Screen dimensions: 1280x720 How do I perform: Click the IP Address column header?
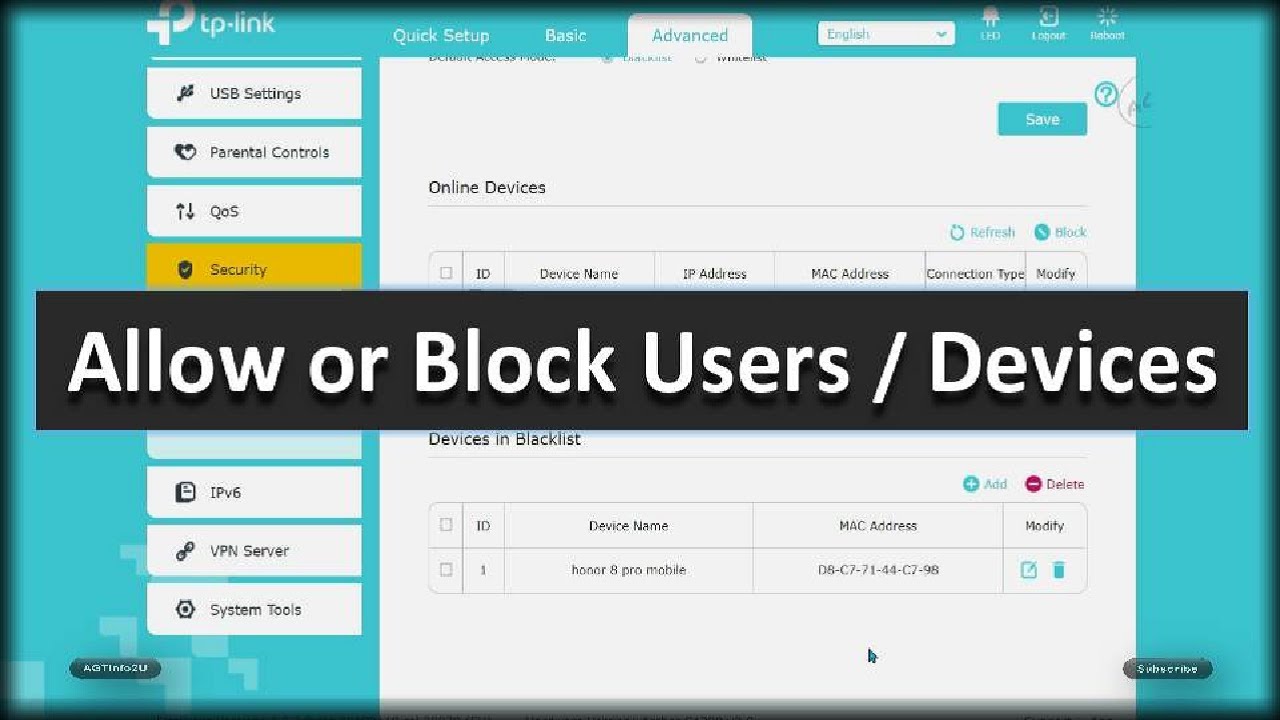tap(714, 274)
